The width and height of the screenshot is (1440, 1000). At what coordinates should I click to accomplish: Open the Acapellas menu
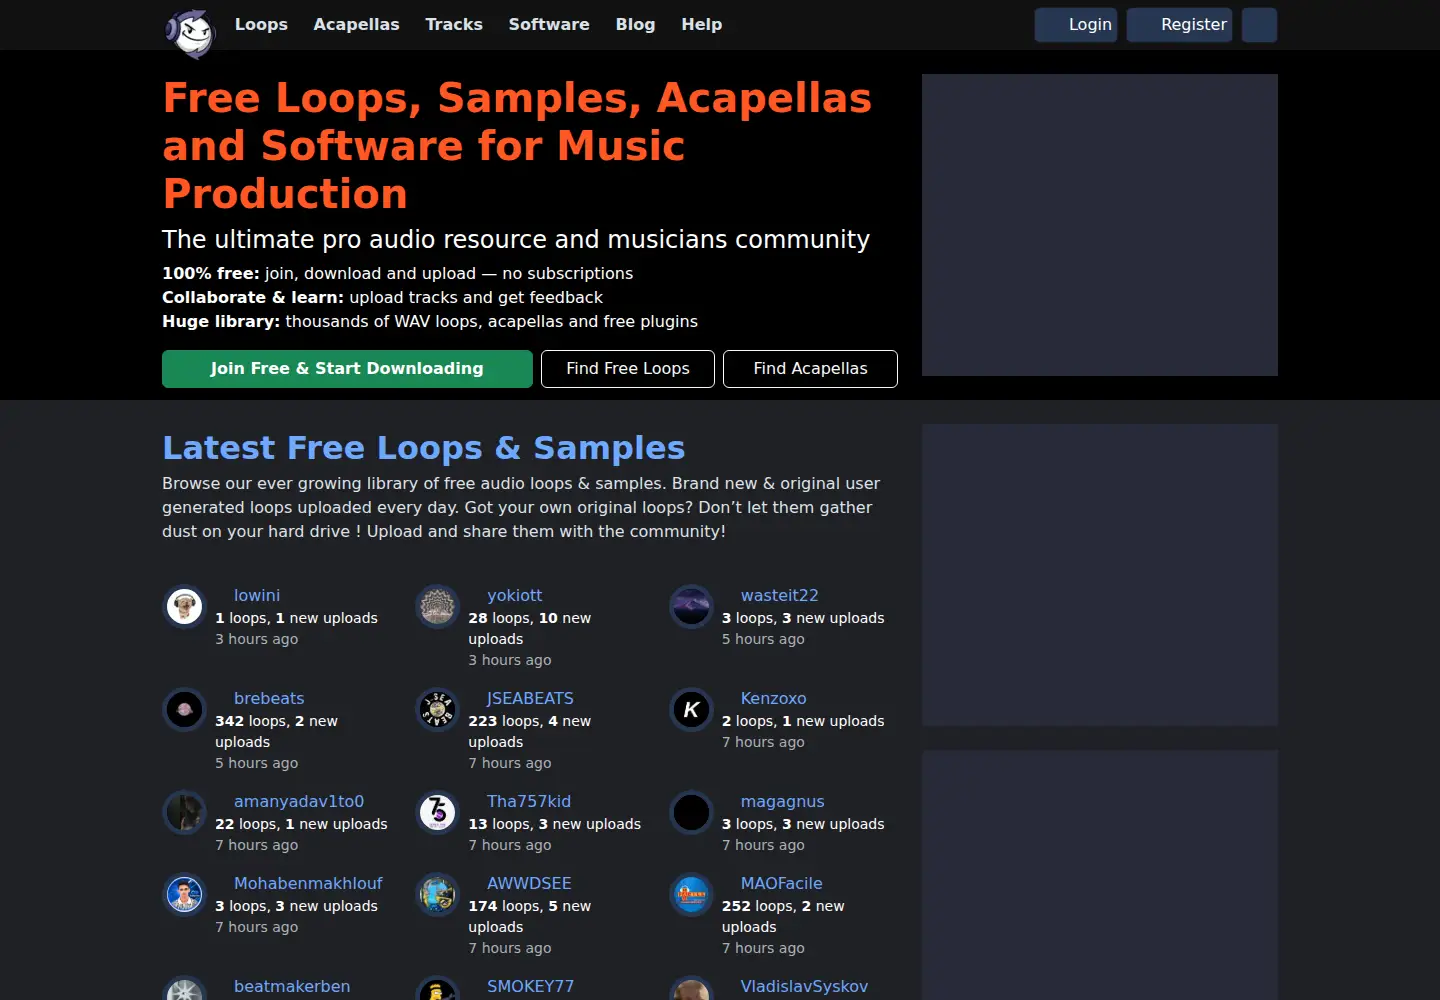(x=356, y=24)
